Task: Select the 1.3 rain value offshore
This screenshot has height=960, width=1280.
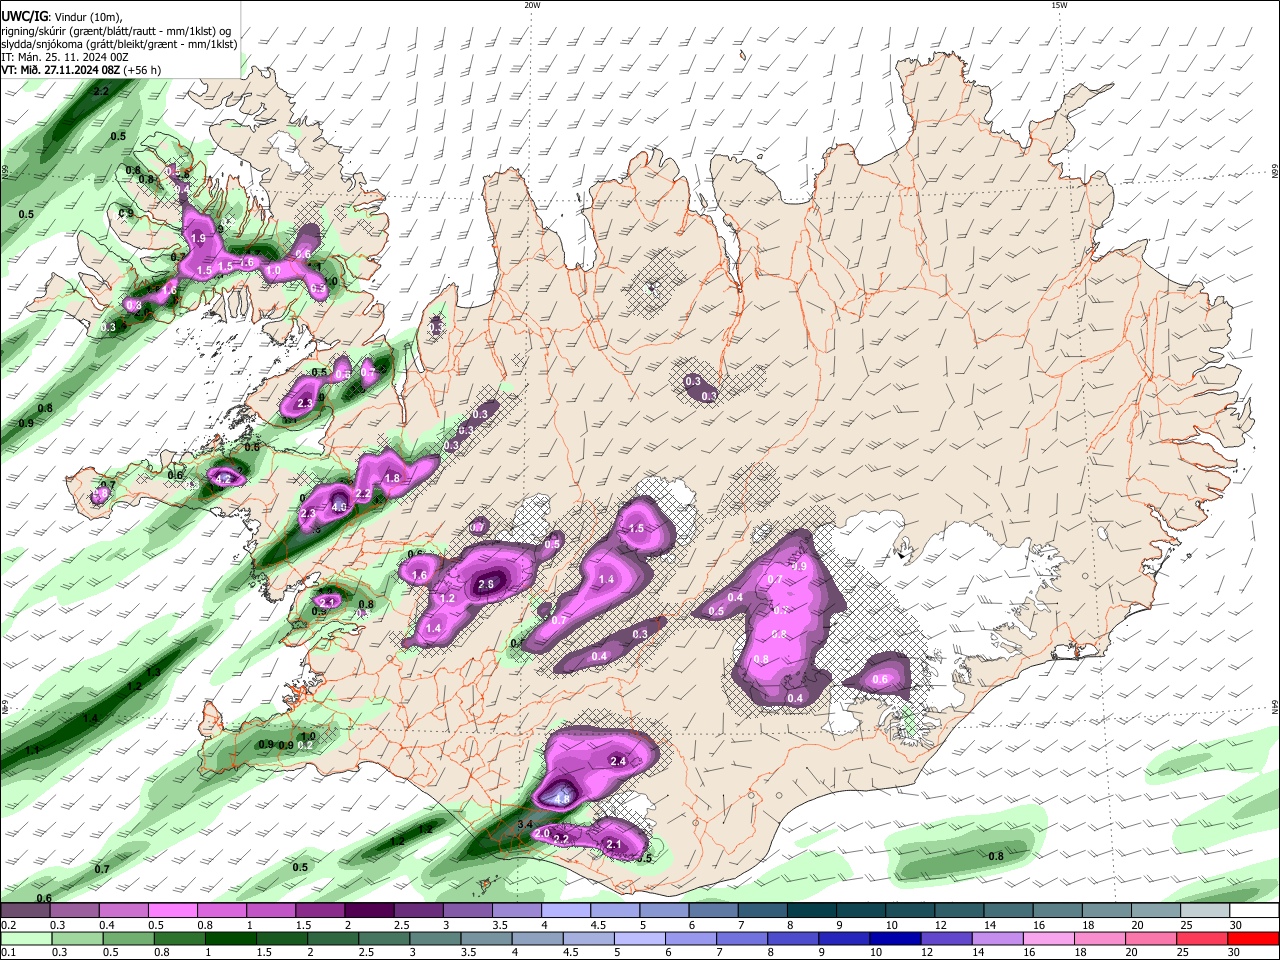Action: click(153, 673)
